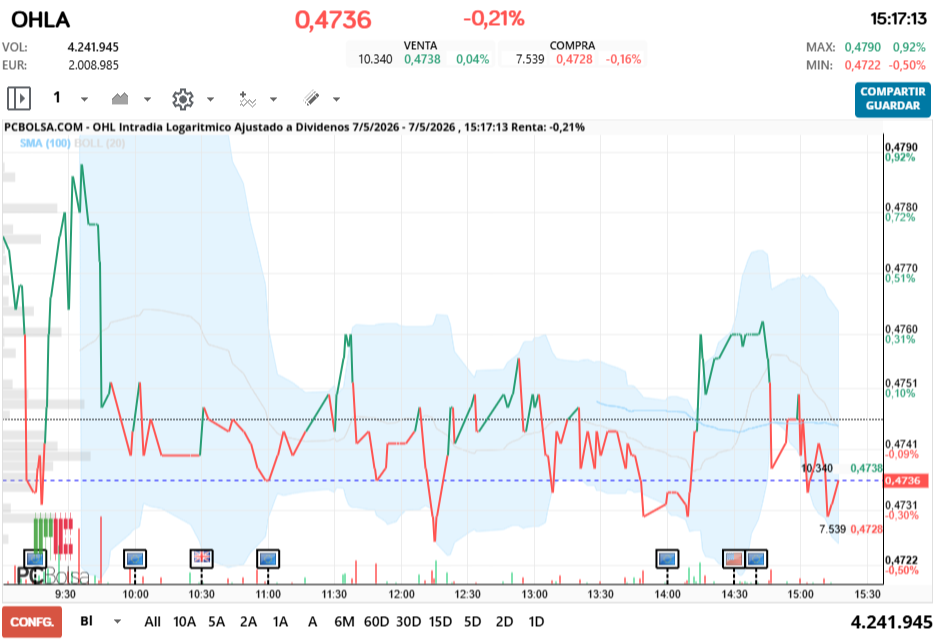946x643 pixels.
Task: Click the large red 0,4736 header price
Action: 333,20
